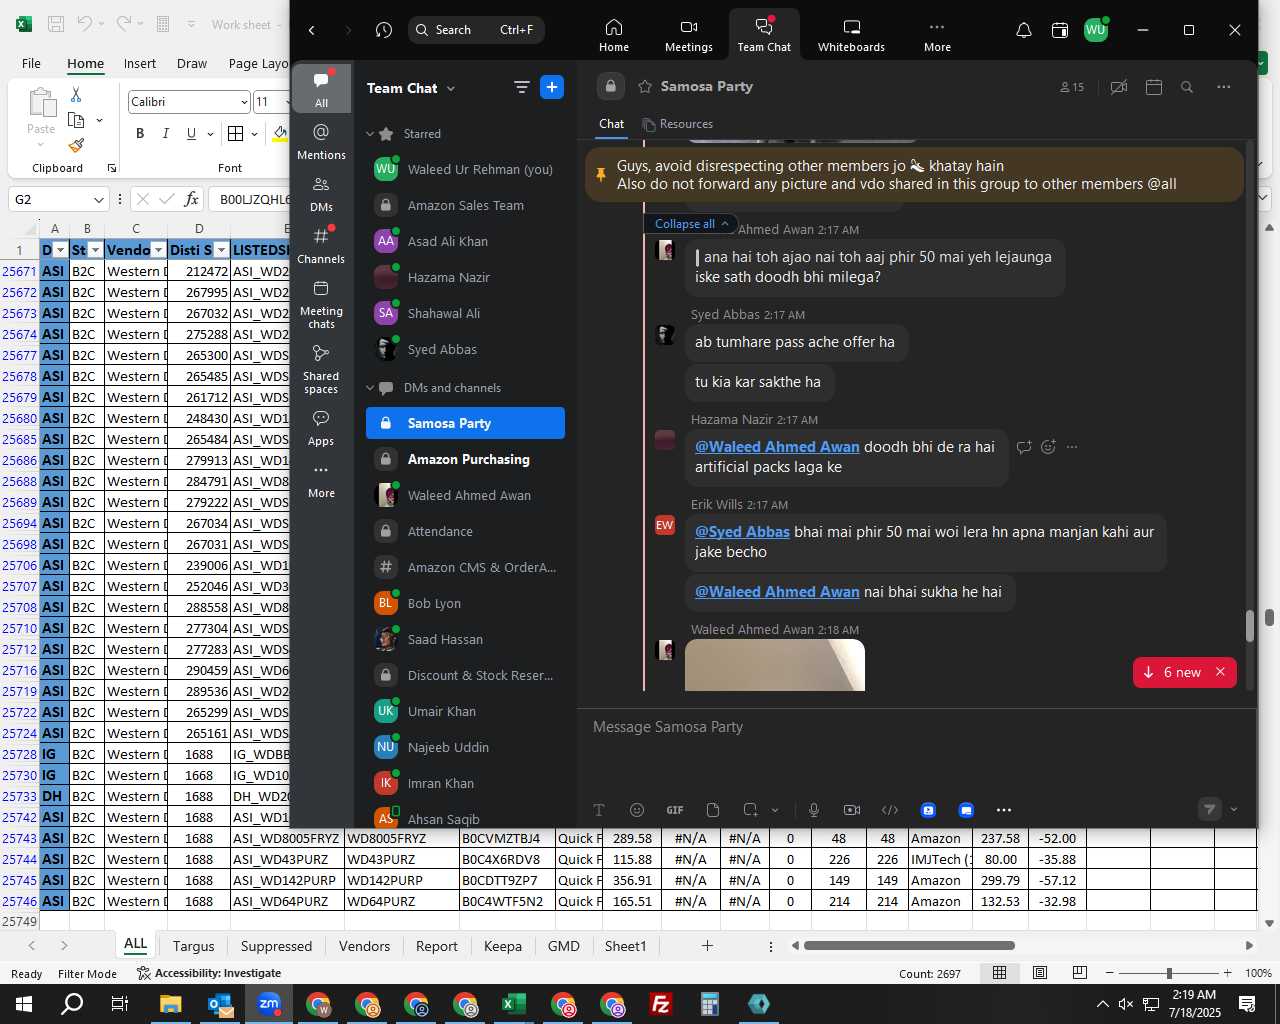Open DMs in Zoom sidebar
The width and height of the screenshot is (1280, 1024).
tap(321, 193)
